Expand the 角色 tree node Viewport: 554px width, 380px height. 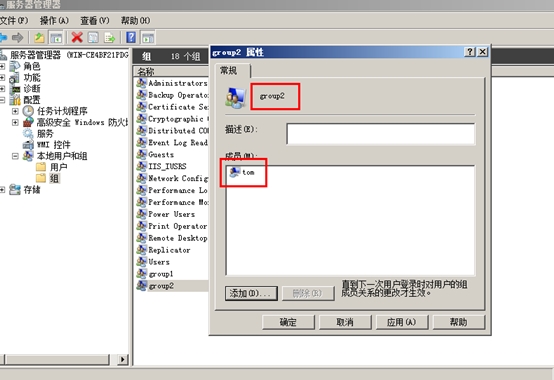pyautogui.click(x=2, y=66)
